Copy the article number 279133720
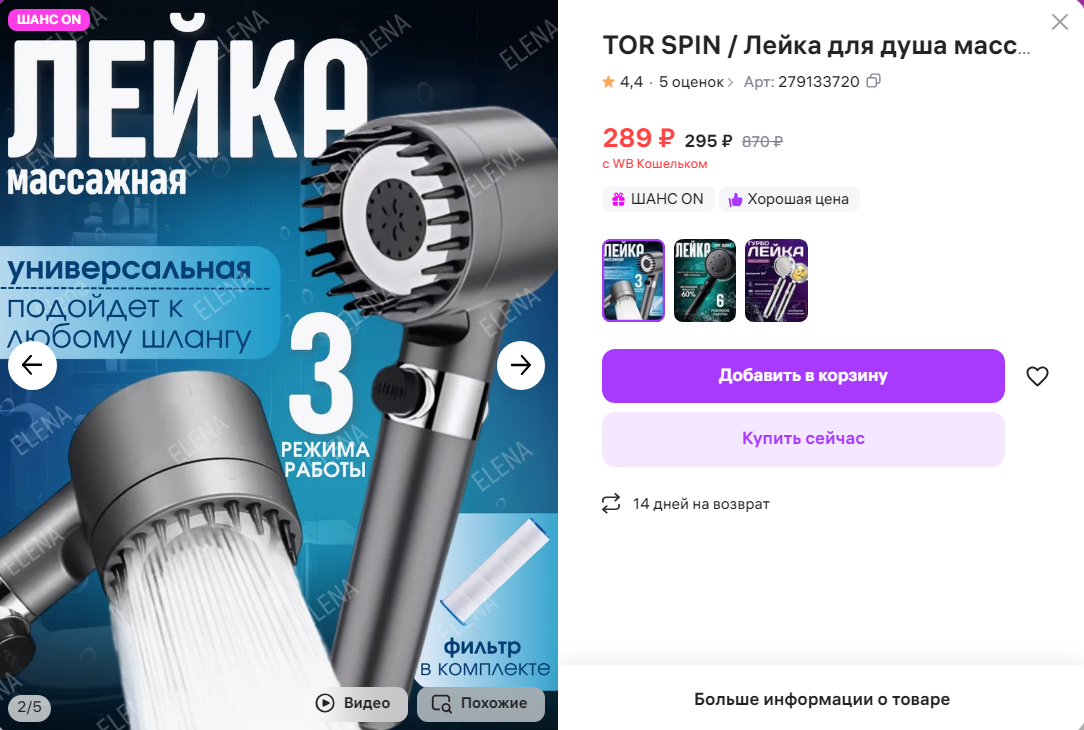The width and height of the screenshot is (1084, 730). click(x=874, y=81)
